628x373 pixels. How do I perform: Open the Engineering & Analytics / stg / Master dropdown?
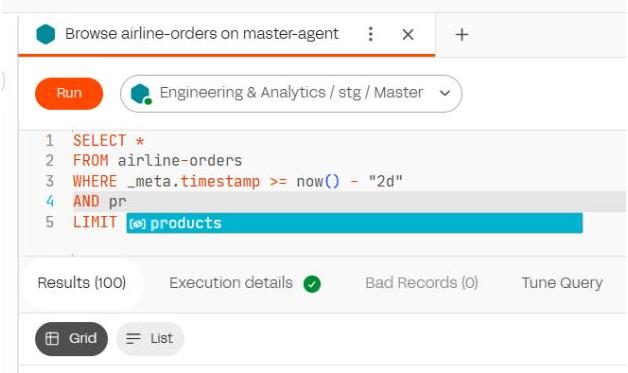291,93
